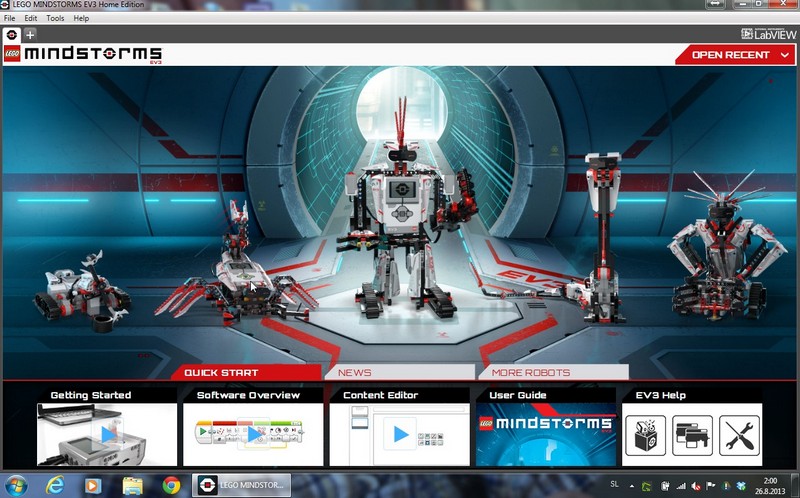
Task: Open the Windows Start menu
Action: click(x=16, y=485)
